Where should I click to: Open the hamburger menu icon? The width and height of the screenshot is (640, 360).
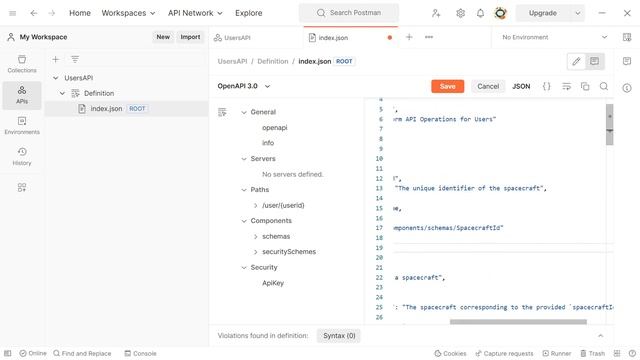point(13,13)
